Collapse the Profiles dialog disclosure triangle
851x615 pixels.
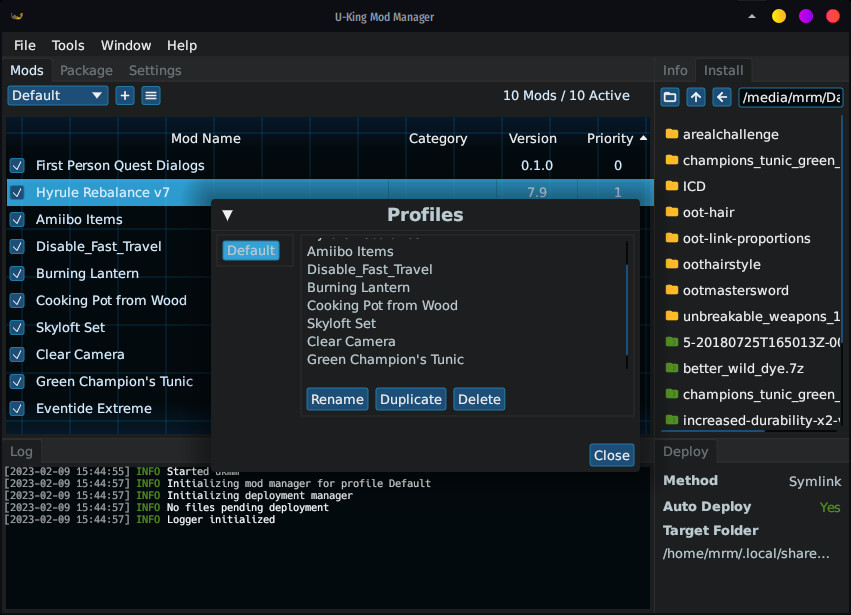(x=227, y=214)
